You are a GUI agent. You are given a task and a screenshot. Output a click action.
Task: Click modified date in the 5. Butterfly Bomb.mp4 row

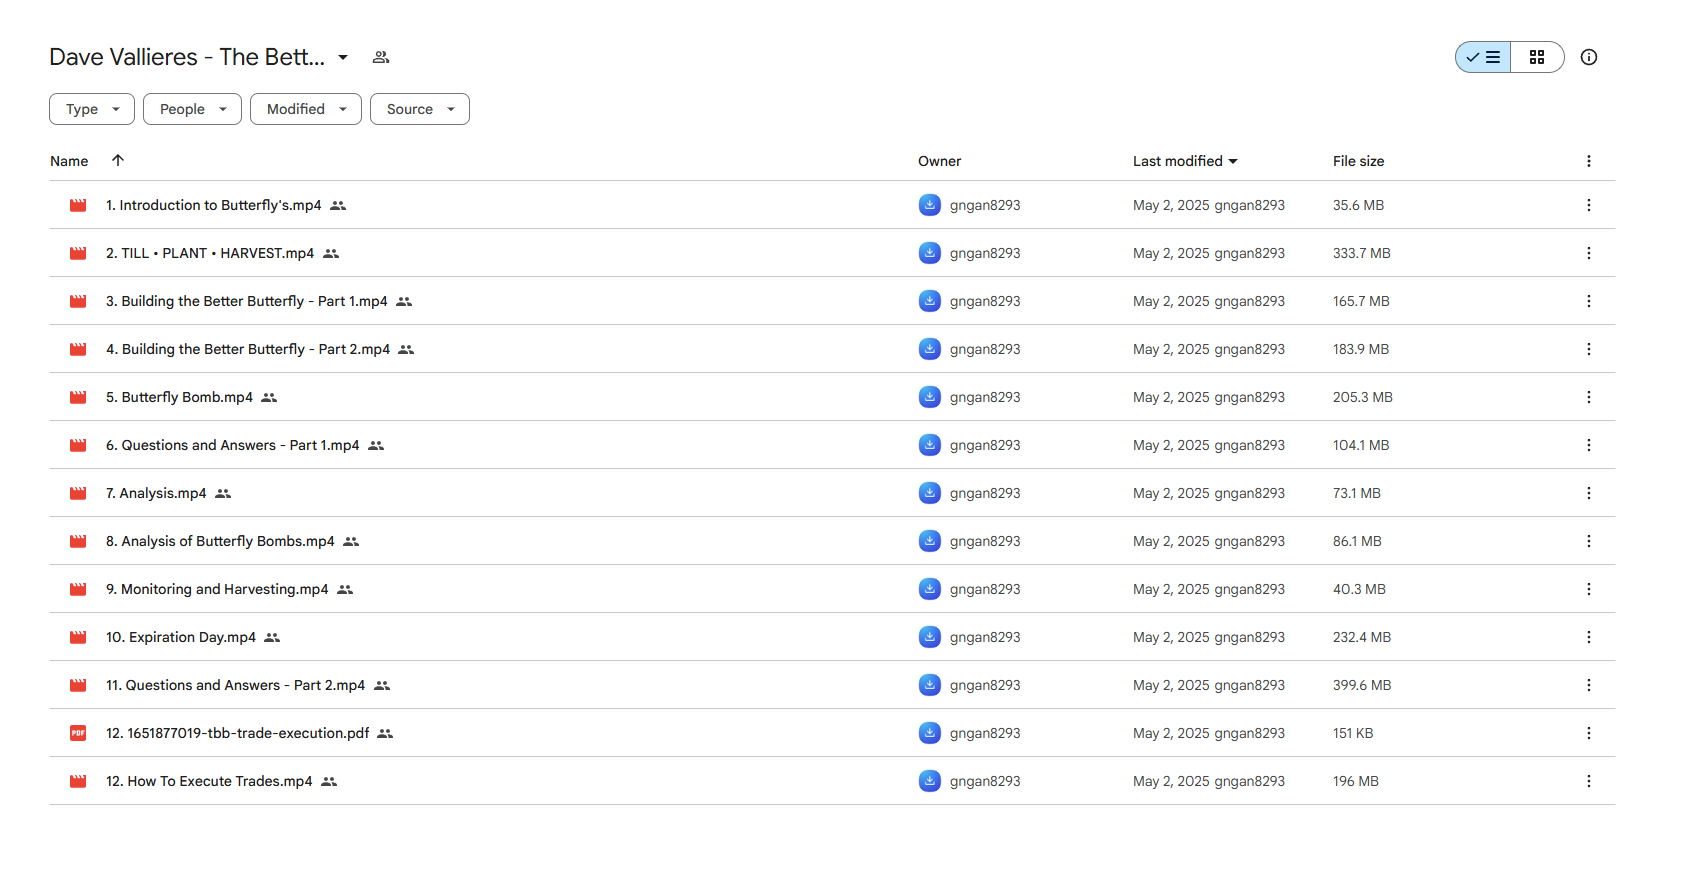click(x=1171, y=397)
